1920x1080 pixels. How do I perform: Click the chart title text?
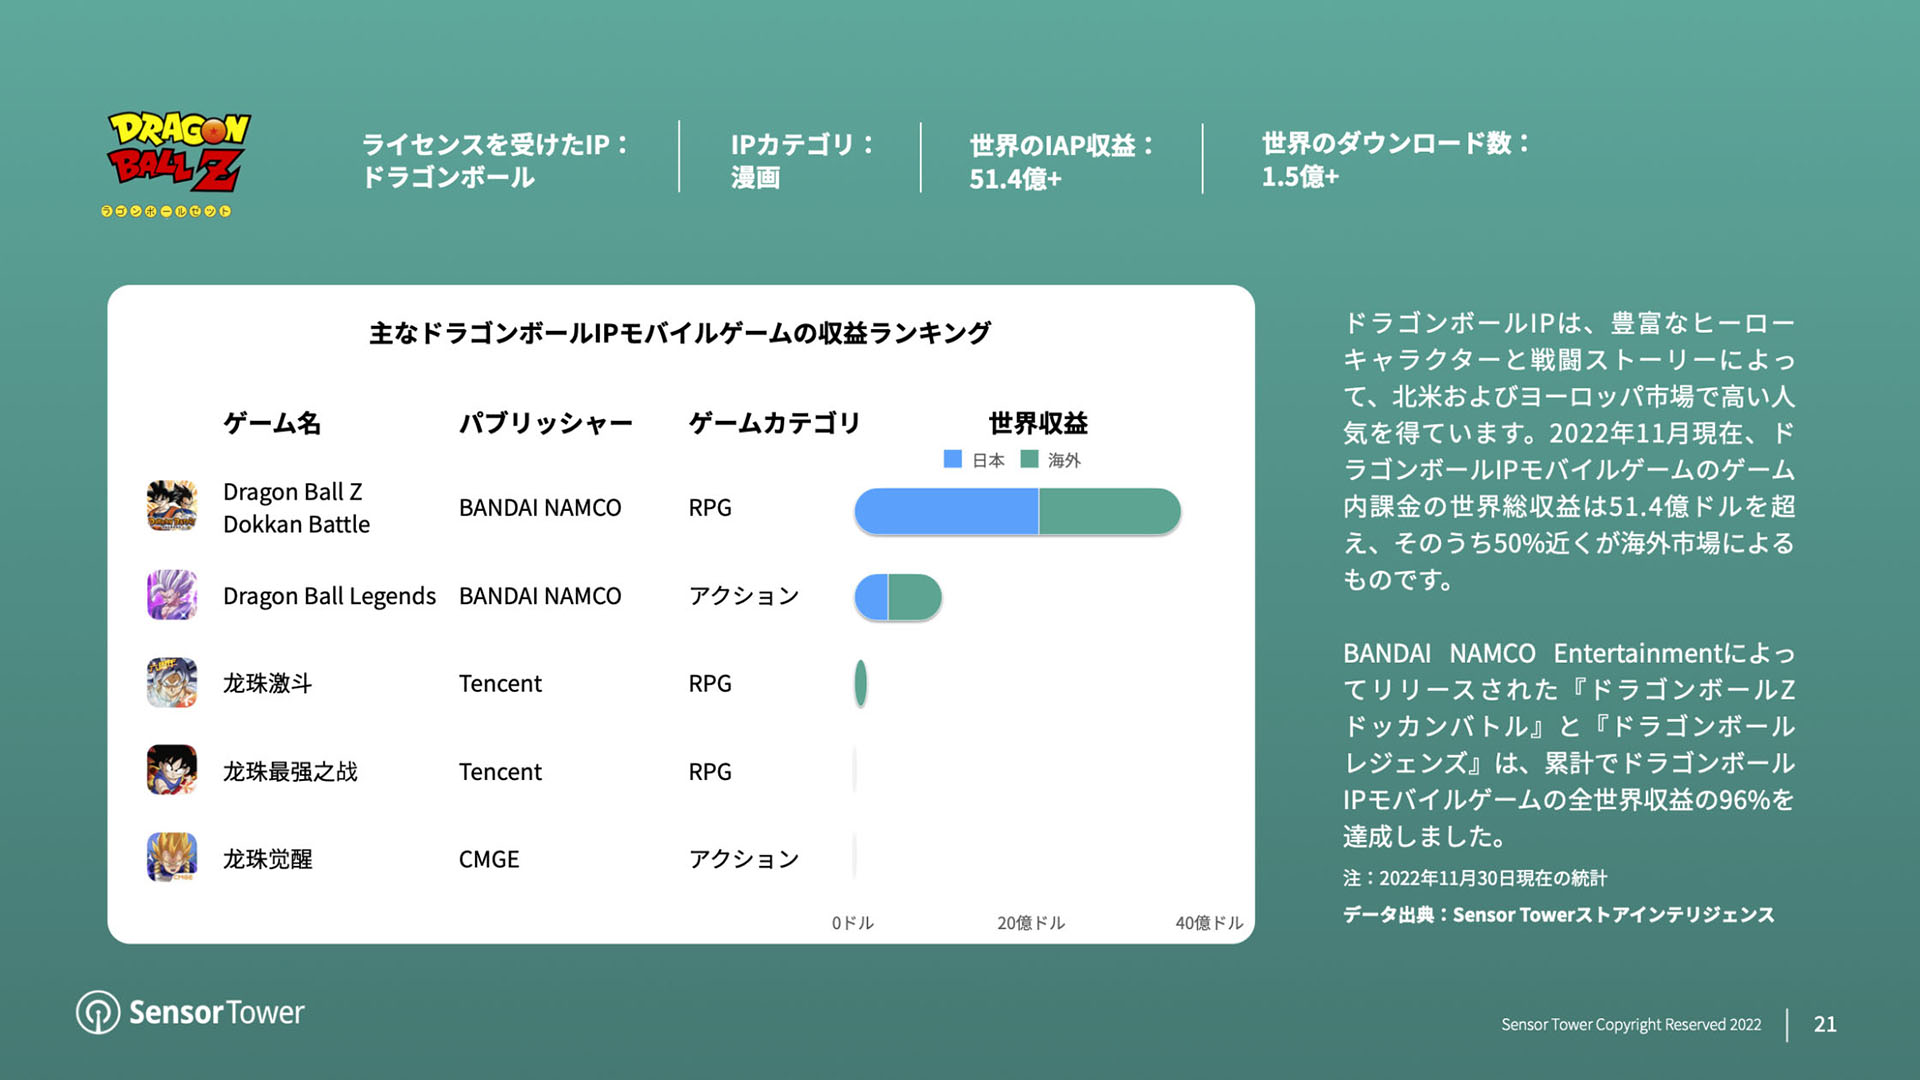(680, 333)
